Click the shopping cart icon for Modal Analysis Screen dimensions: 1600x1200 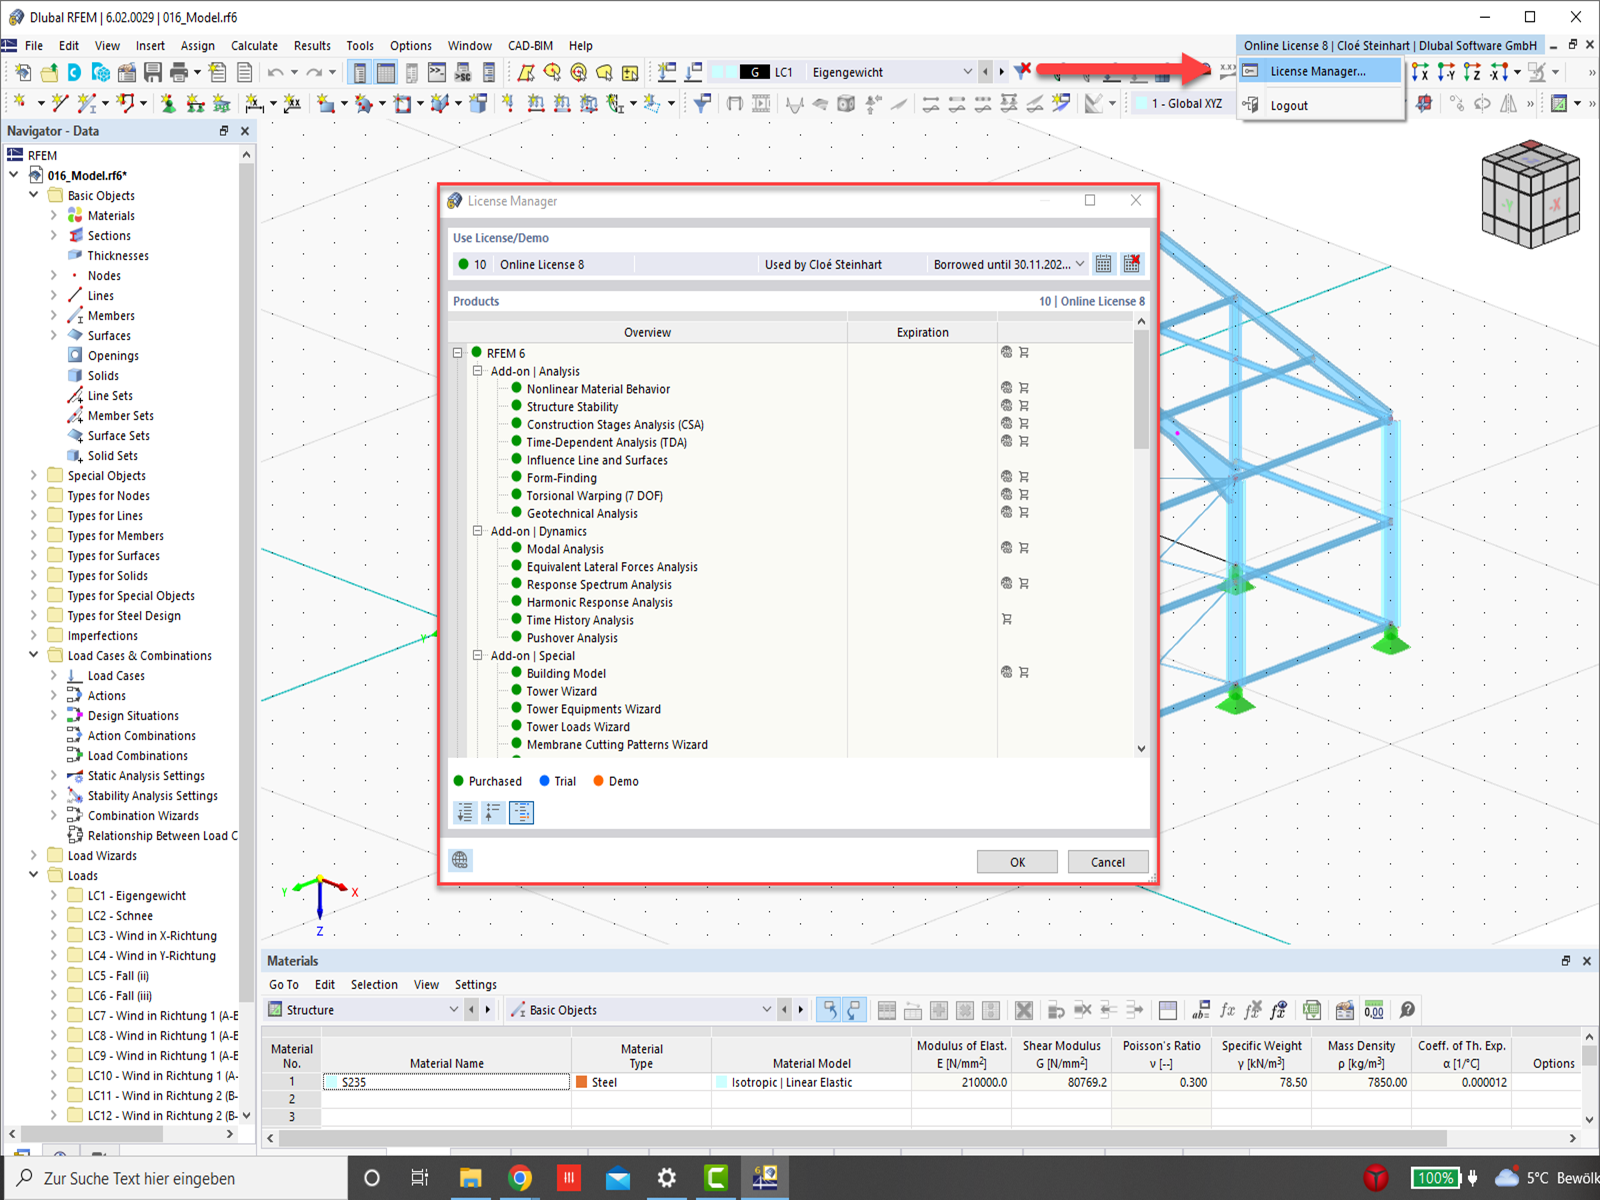[x=1024, y=548]
